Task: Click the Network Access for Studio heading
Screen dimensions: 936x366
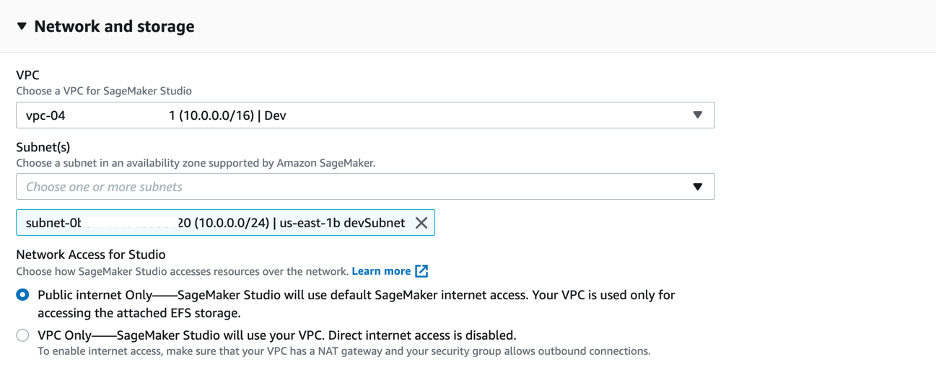Action: click(91, 255)
